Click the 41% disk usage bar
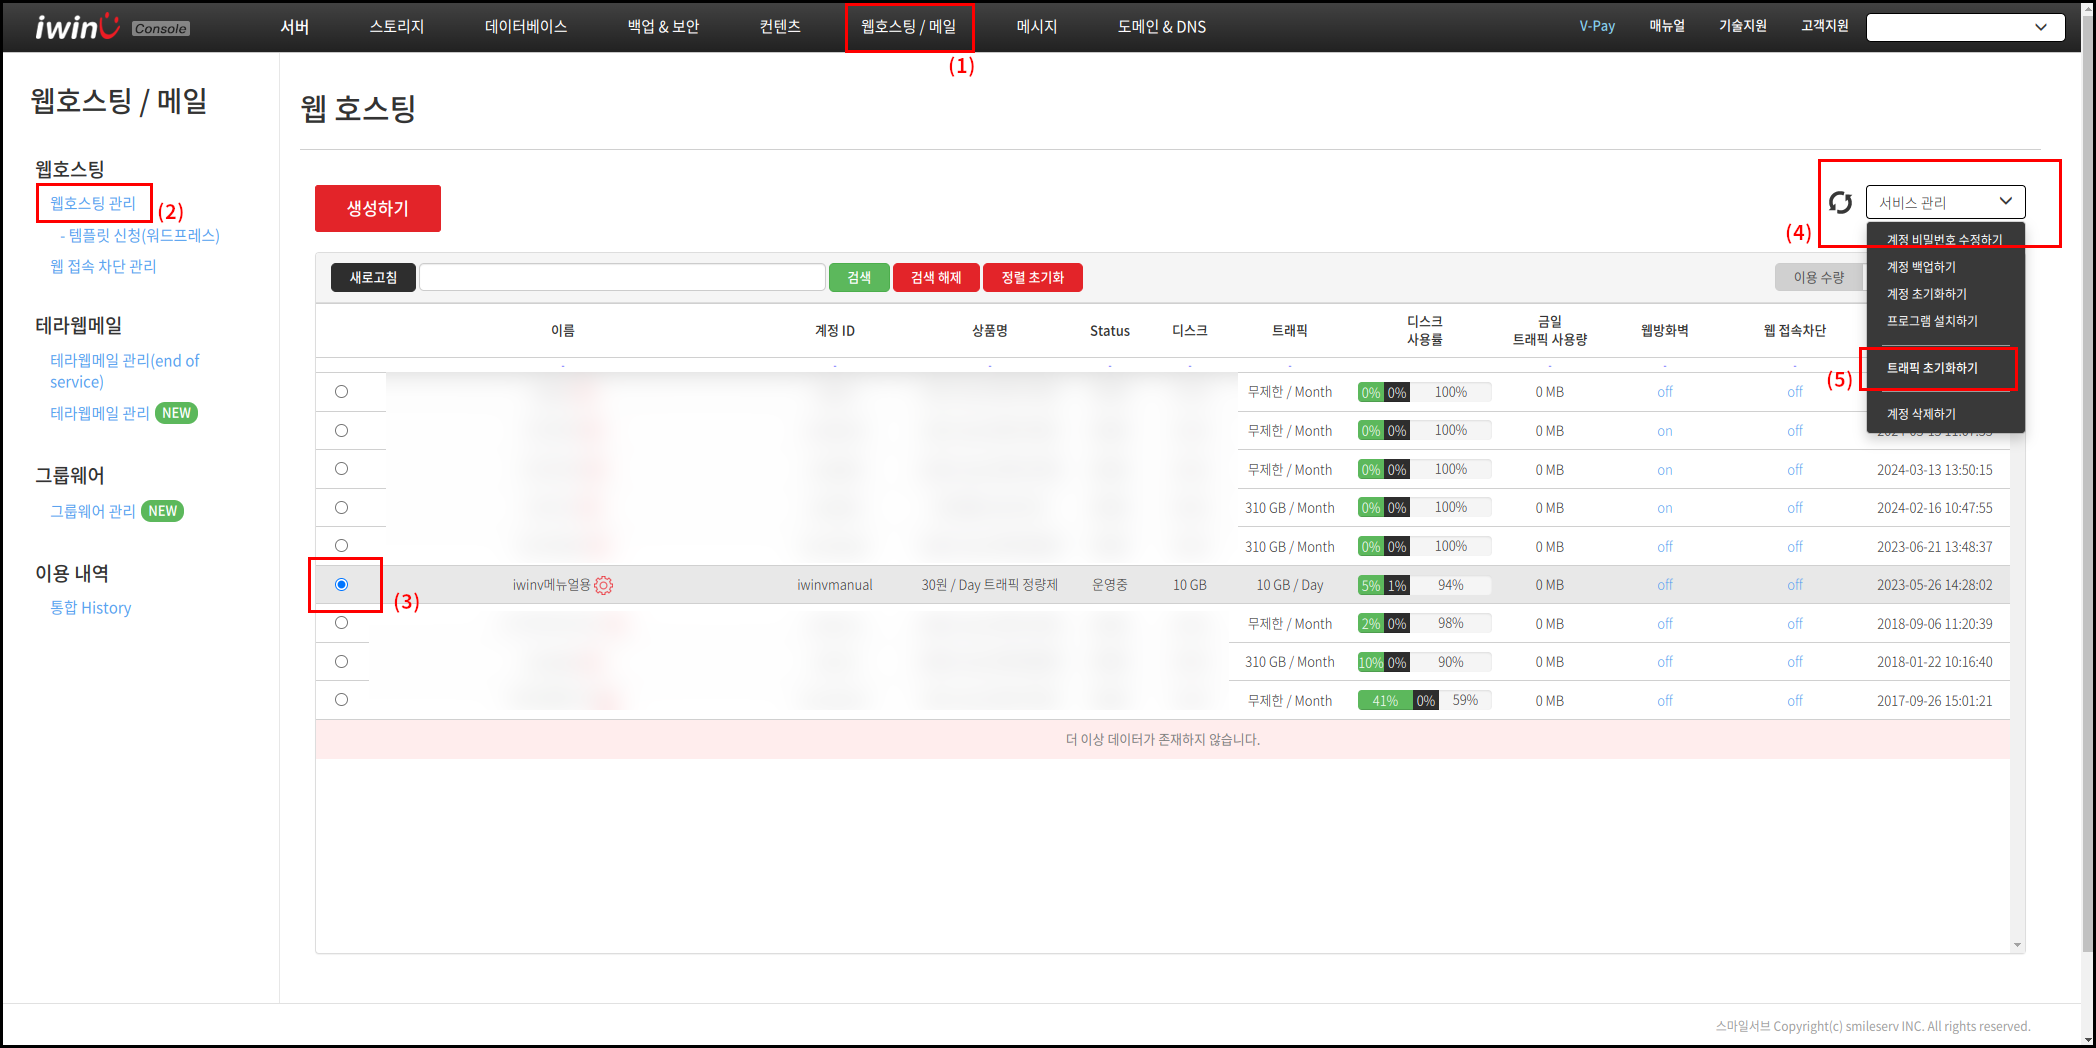Image resolution: width=2096 pixels, height=1048 pixels. click(1424, 700)
